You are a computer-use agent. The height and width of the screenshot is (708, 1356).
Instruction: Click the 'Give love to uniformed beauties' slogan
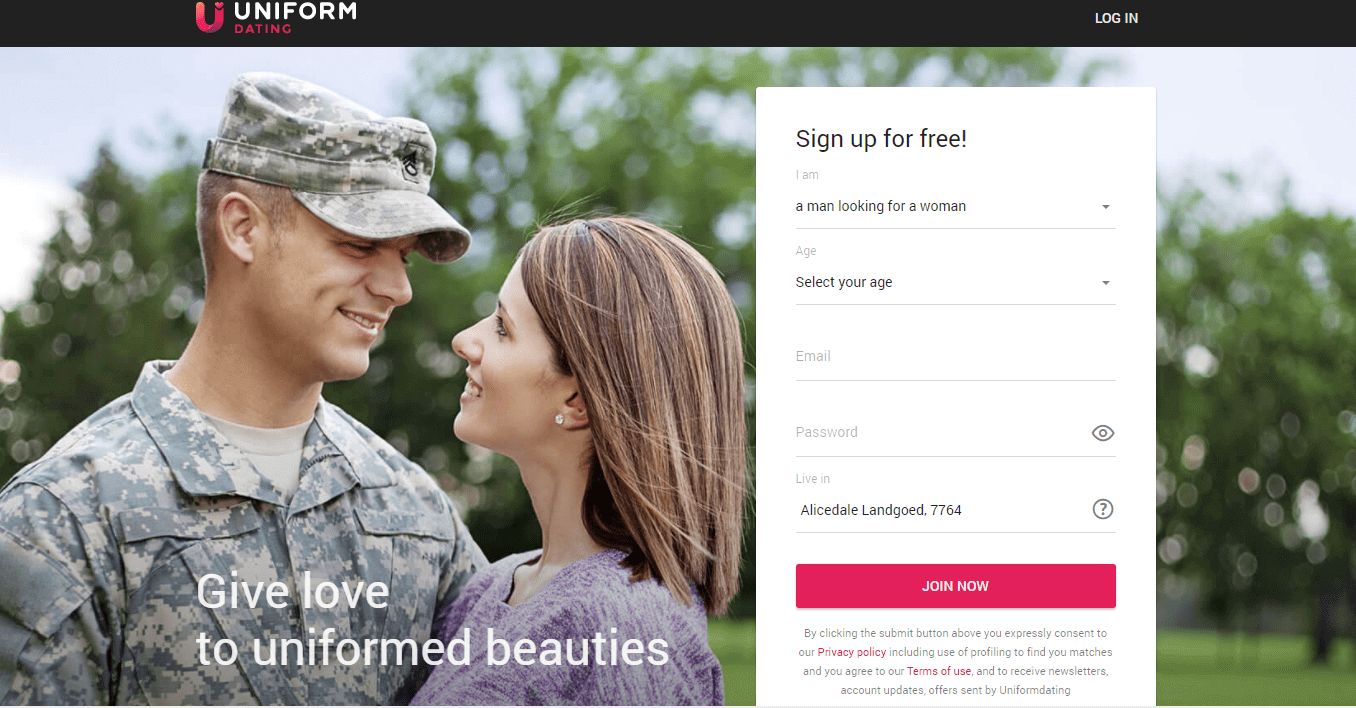pos(432,620)
